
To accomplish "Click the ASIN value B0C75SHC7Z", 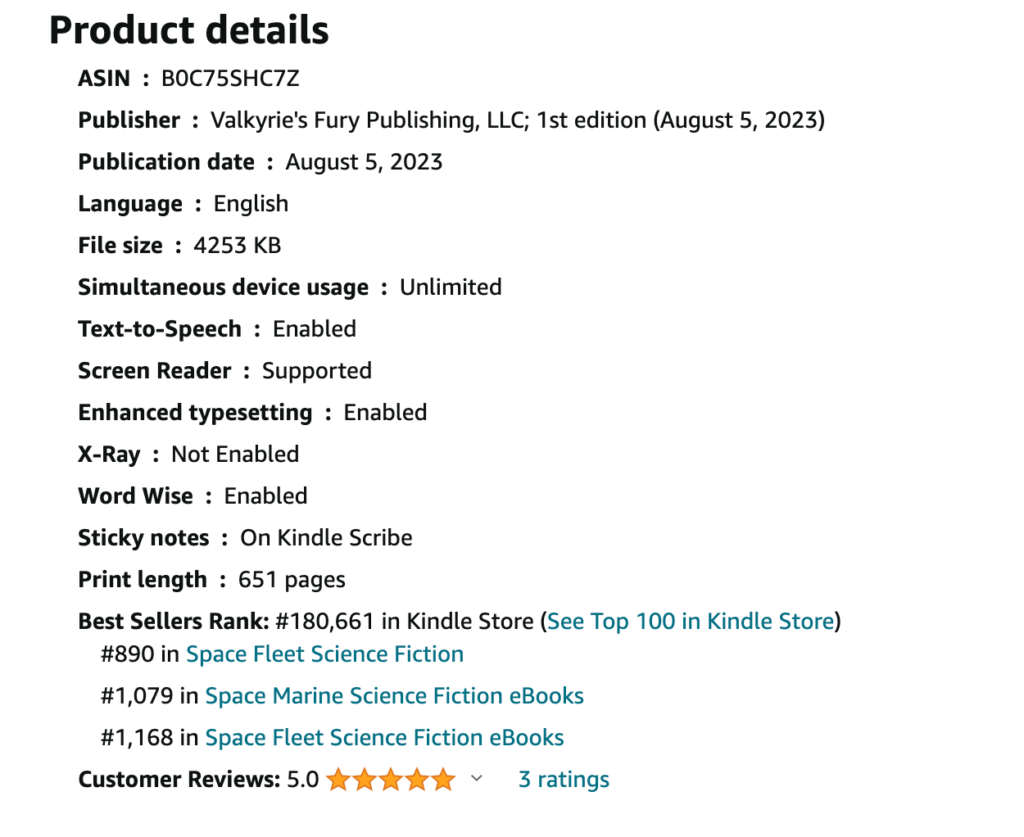I will [230, 78].
